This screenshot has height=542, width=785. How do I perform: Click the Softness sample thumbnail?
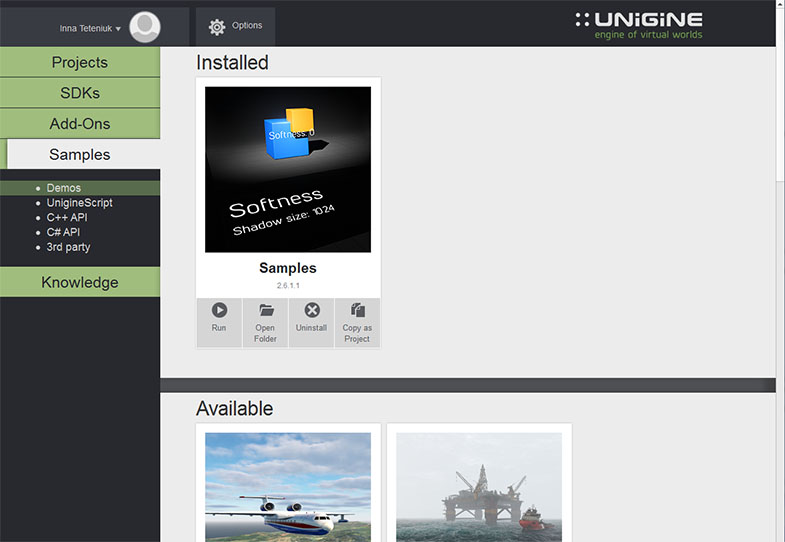pos(288,169)
